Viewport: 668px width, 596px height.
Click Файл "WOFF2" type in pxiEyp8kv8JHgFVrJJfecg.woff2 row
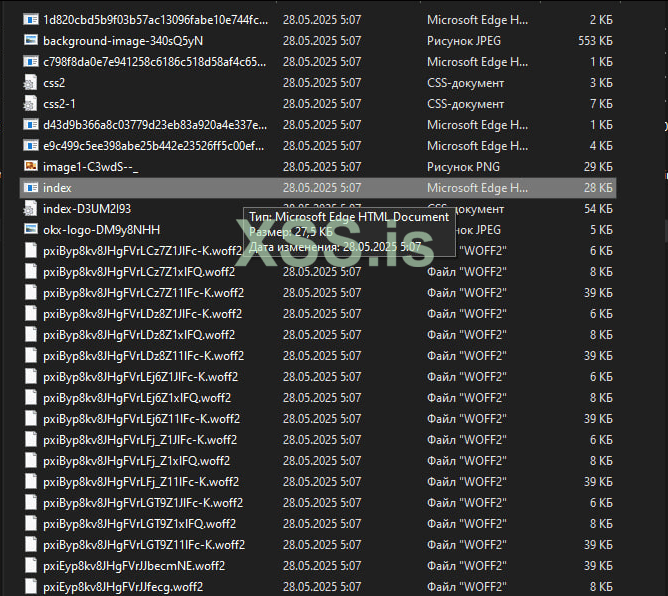(466, 587)
